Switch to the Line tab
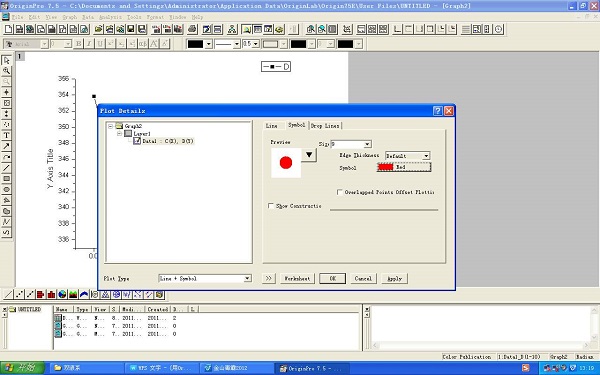This screenshot has height=375, width=600. [x=272, y=126]
